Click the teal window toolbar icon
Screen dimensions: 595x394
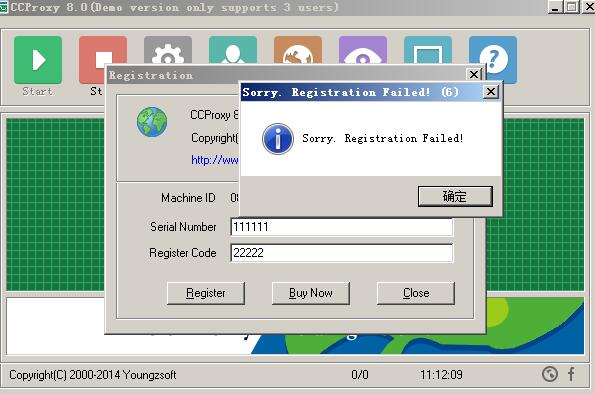pos(428,50)
